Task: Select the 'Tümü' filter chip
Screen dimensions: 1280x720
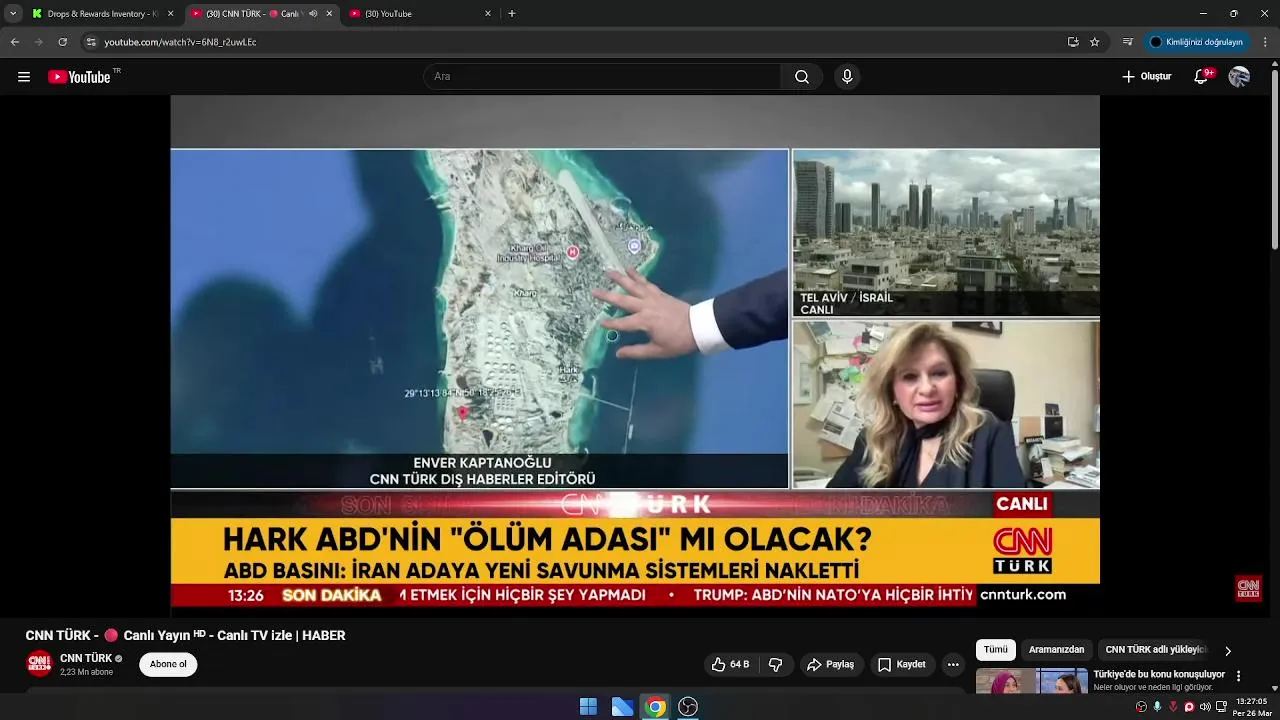Action: [996, 650]
